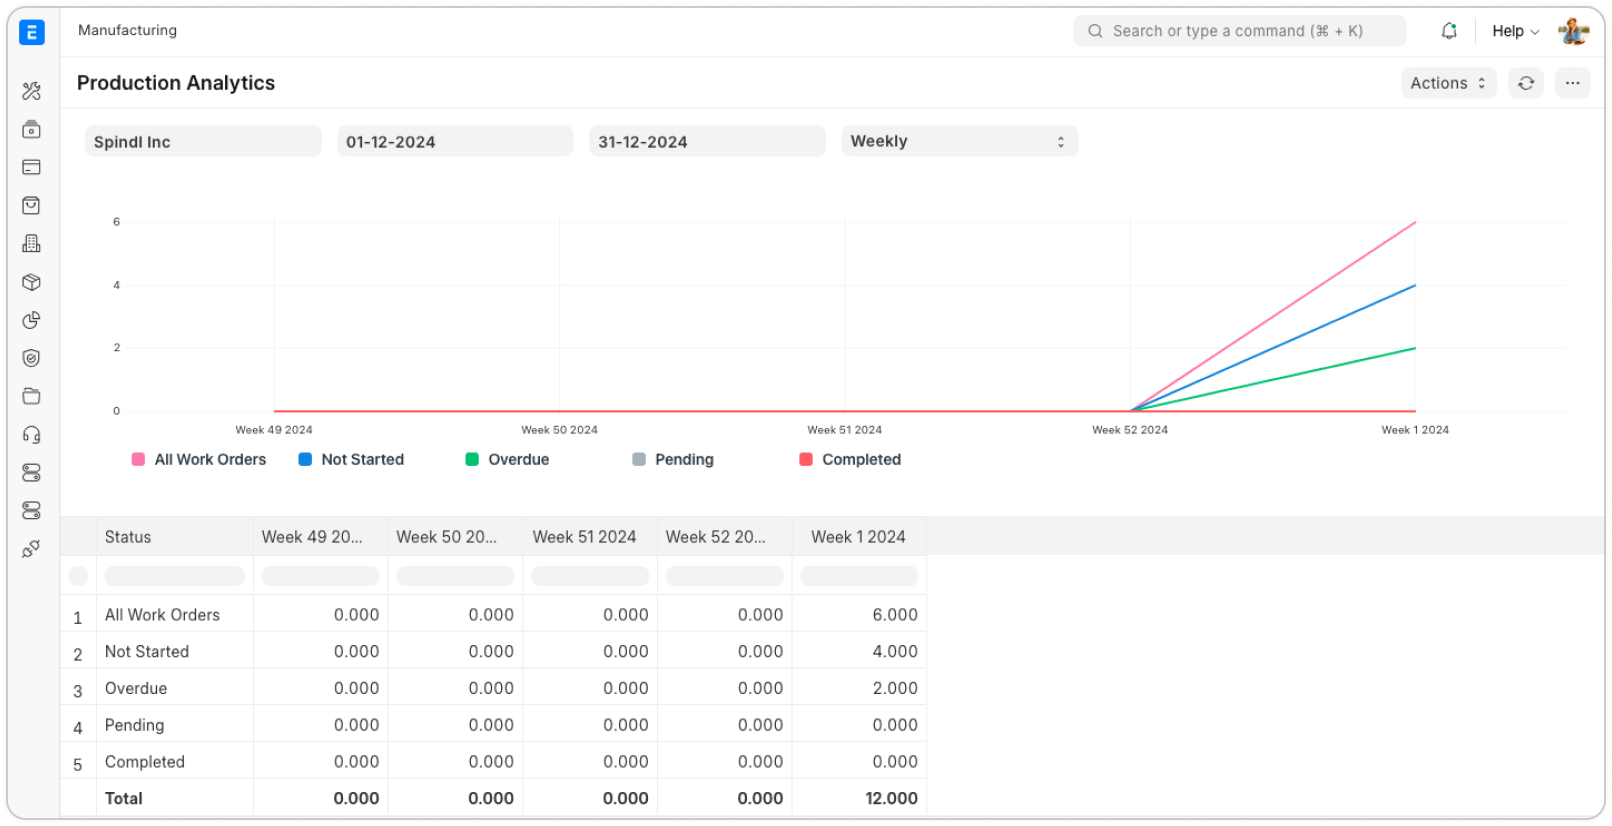The image size is (1612, 826).
Task: Toggle the Not Started legend series
Action: pos(351,460)
